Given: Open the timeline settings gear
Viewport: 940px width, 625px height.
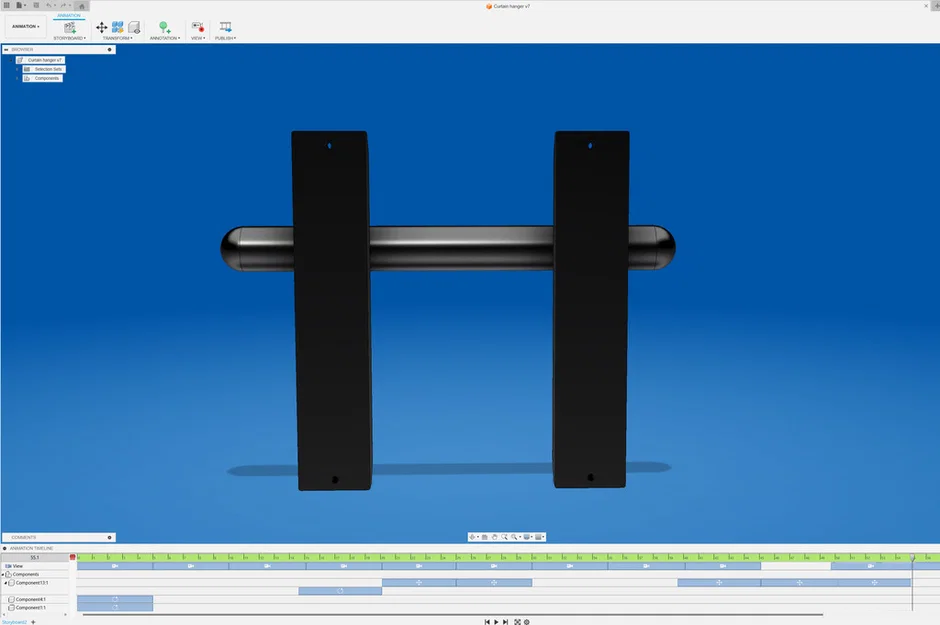Looking at the screenshot, I should (527, 622).
